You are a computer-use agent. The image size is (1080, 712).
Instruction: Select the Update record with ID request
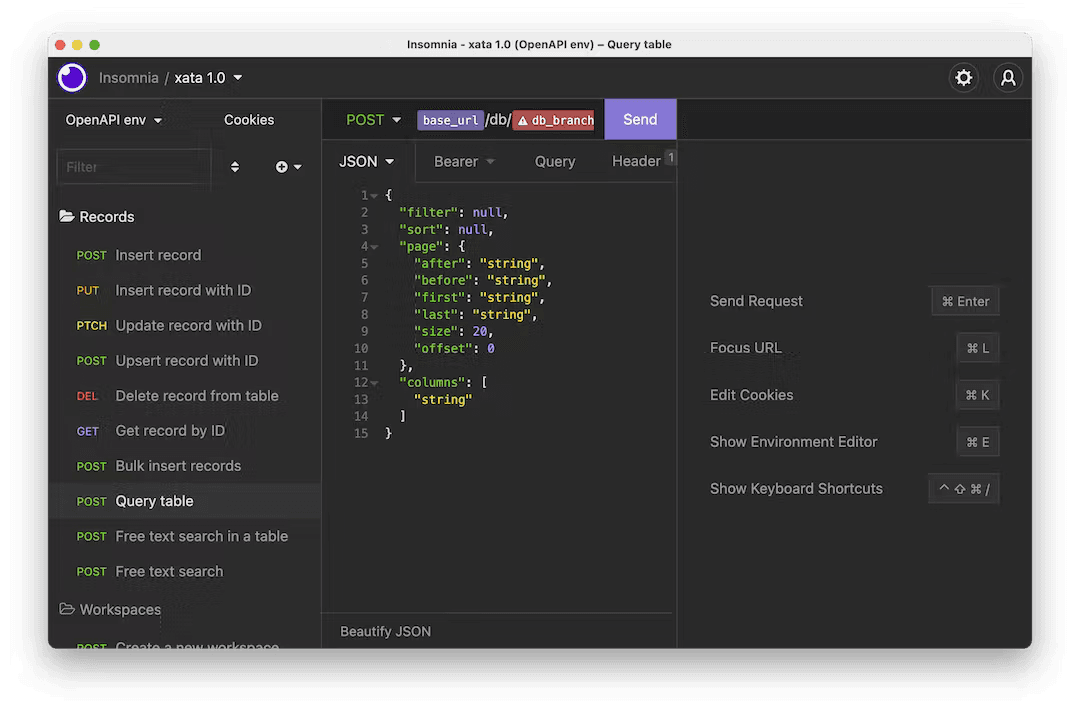(x=185, y=325)
